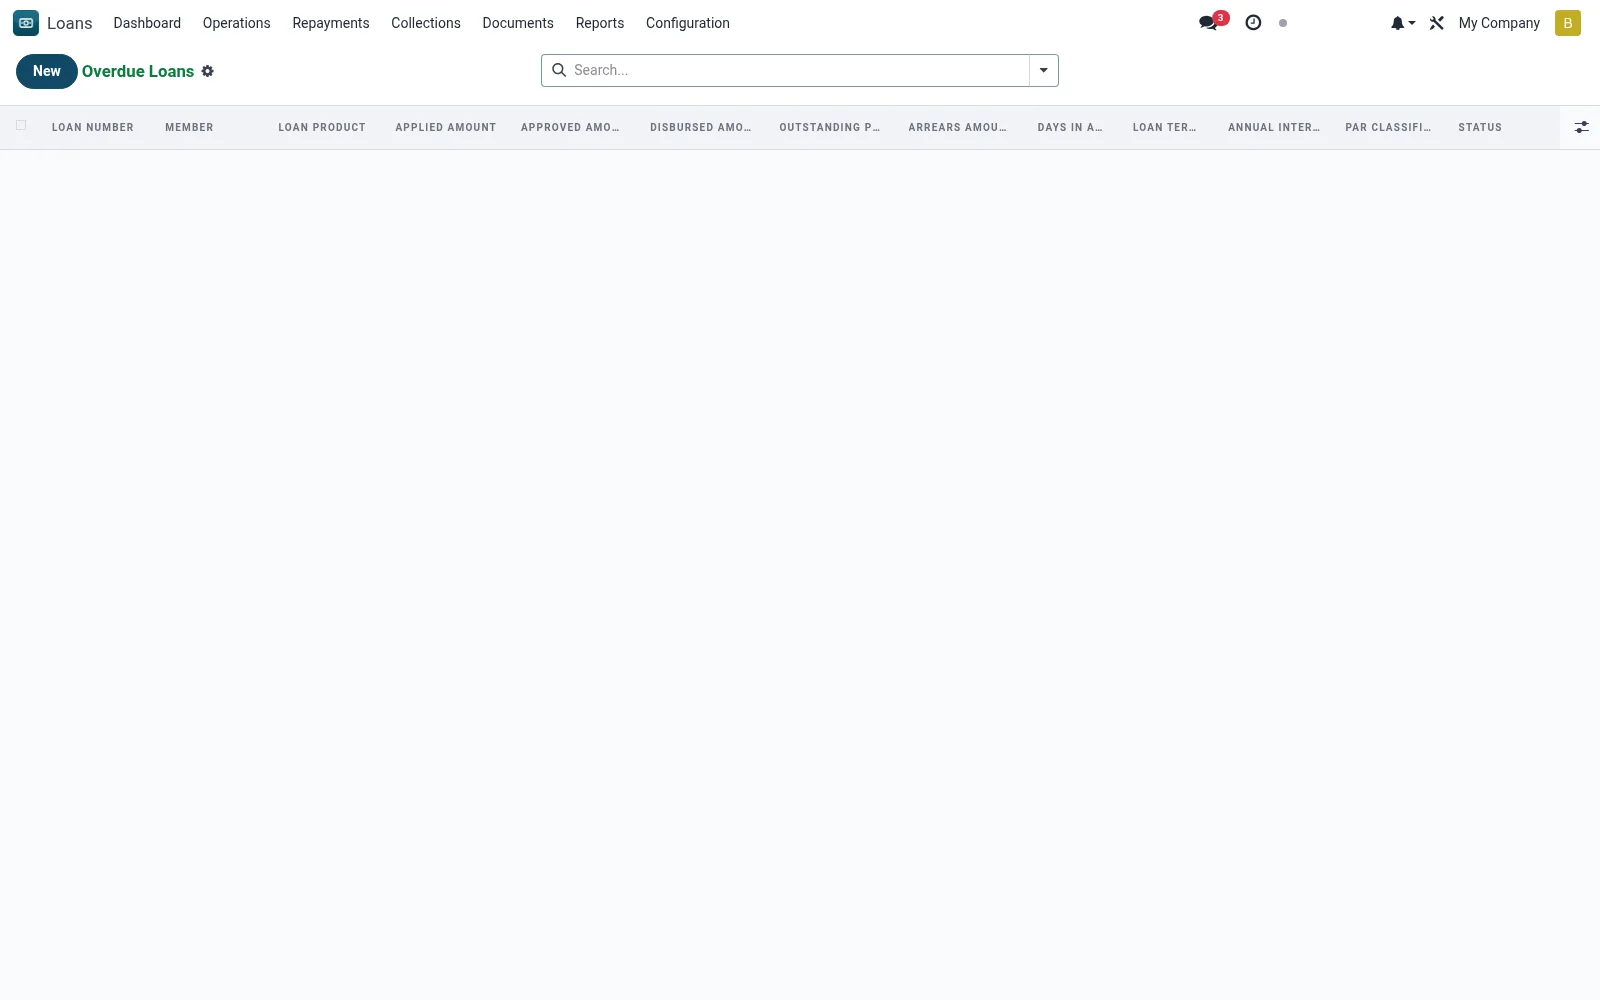The width and height of the screenshot is (1600, 1000).
Task: Open optional columns adjust icon
Action: pyautogui.click(x=1581, y=127)
